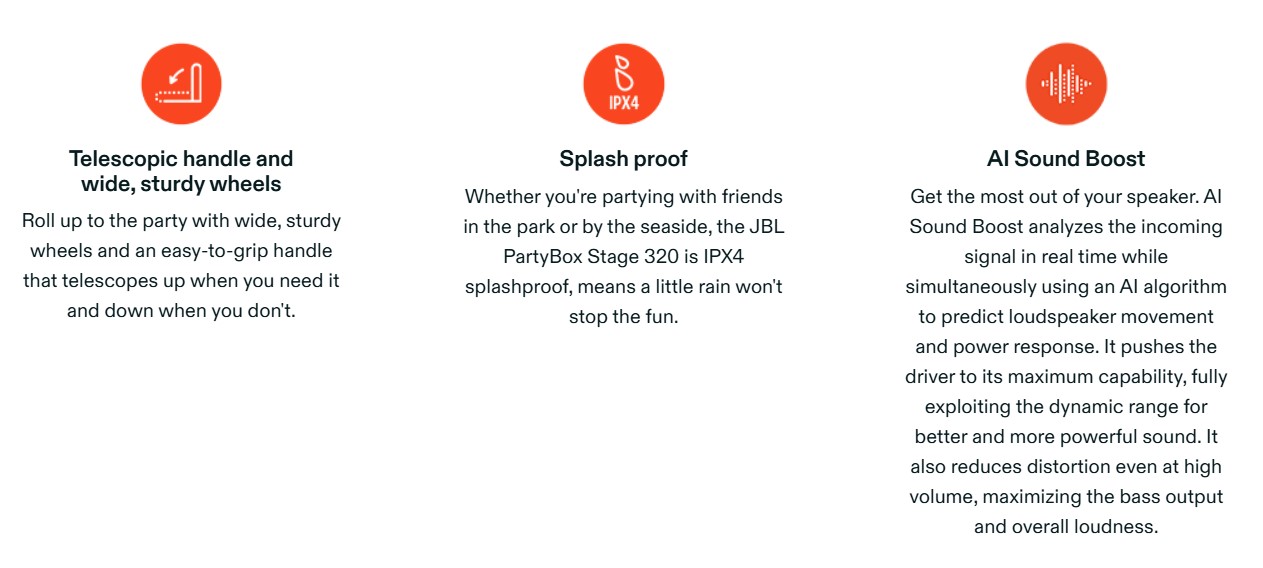This screenshot has height=568, width=1263.
Task: Select the 'AI Sound Boost' heading
Action: [x=1066, y=159]
